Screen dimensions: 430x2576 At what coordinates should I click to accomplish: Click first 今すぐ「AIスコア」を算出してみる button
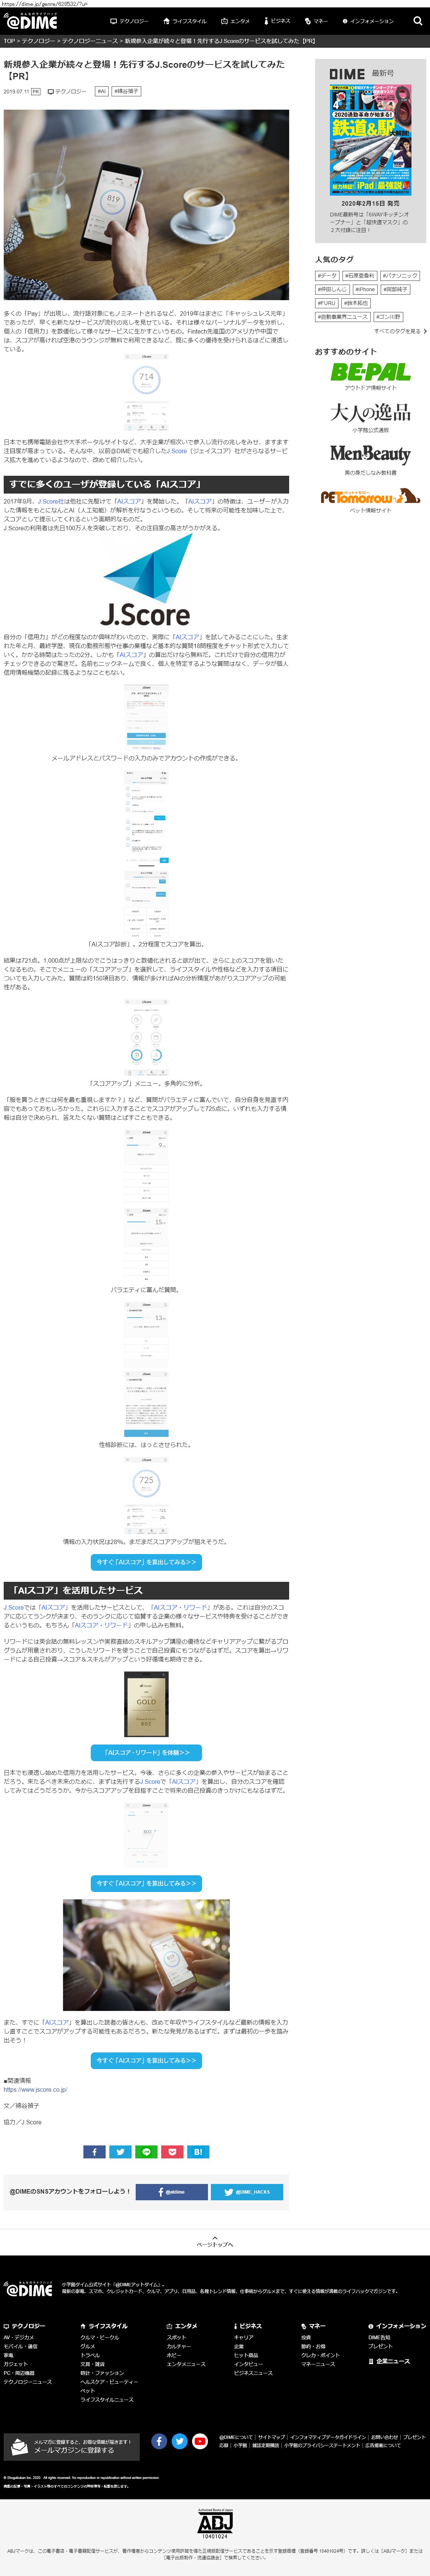pyautogui.click(x=146, y=1561)
